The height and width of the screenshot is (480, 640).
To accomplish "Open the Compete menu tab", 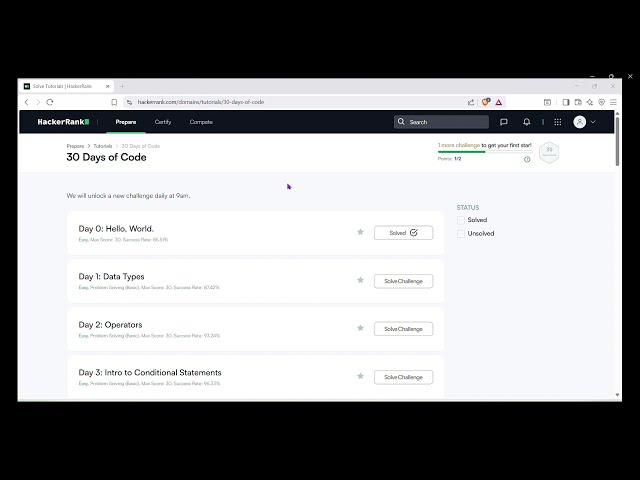I will (201, 122).
